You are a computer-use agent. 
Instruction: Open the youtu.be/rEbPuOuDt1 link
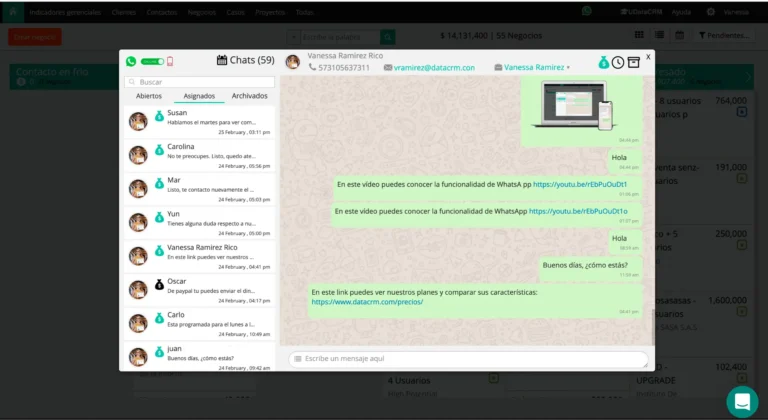tap(580, 185)
